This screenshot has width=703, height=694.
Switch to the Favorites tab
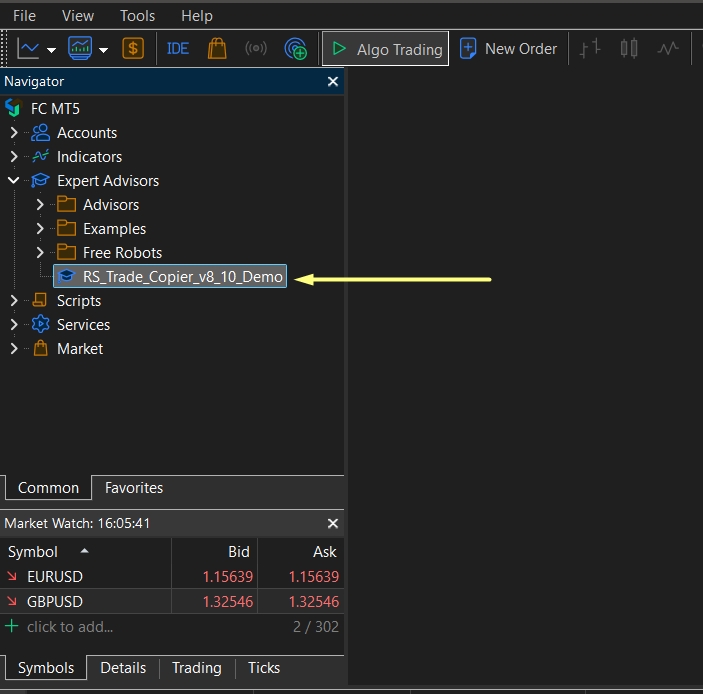pos(134,488)
